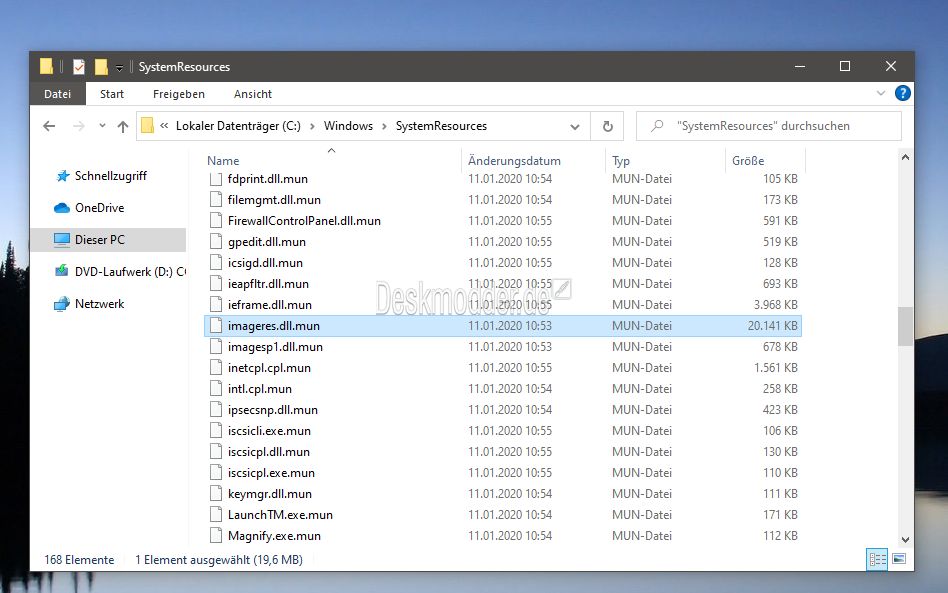Click the folder icon in title bar
The width and height of the screenshot is (948, 593).
click(47, 66)
